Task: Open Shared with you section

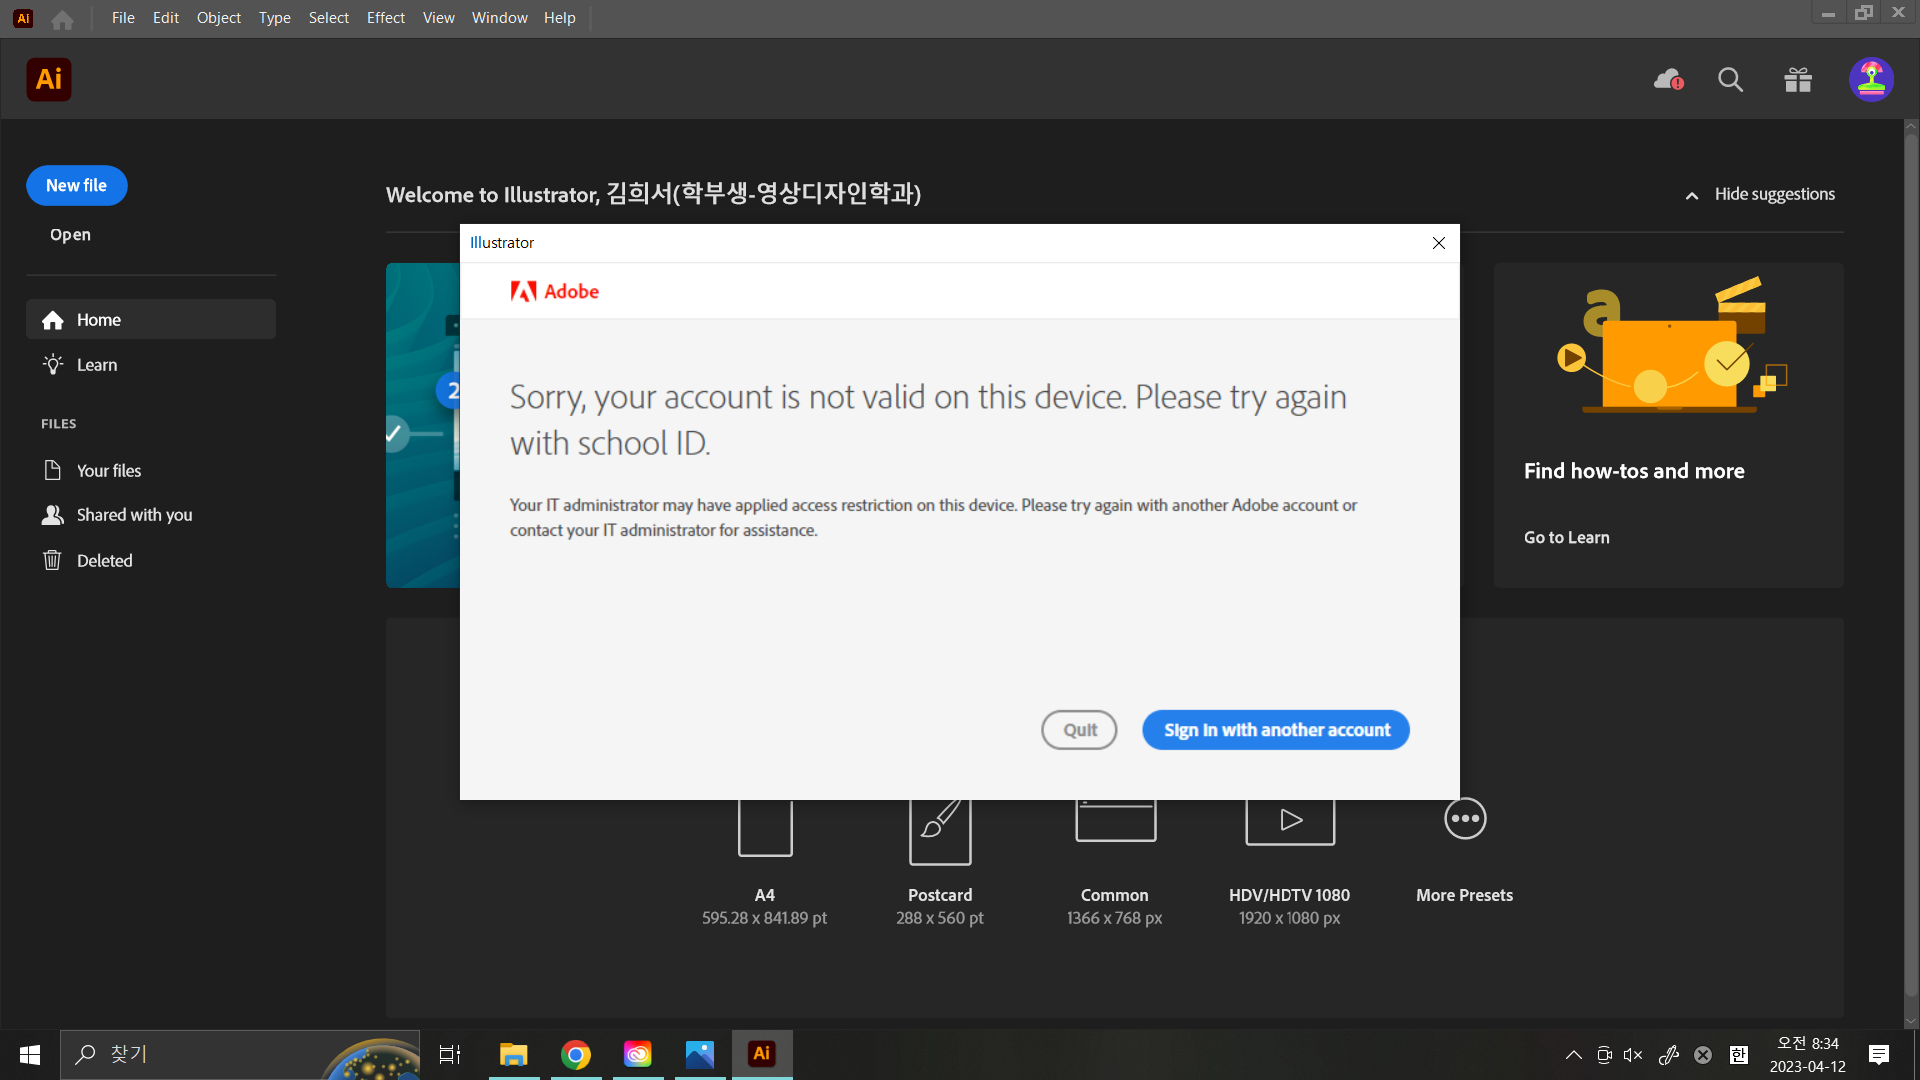Action: [x=133, y=515]
